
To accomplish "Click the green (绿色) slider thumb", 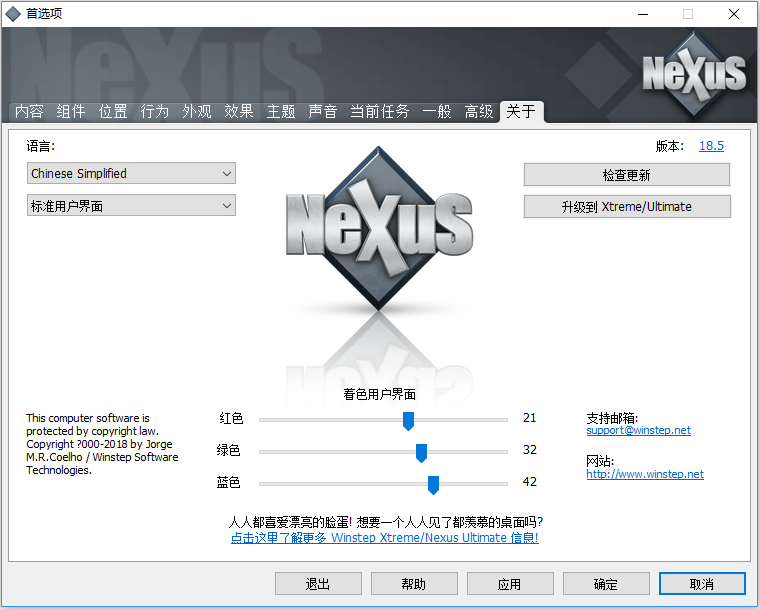I will click(421, 453).
